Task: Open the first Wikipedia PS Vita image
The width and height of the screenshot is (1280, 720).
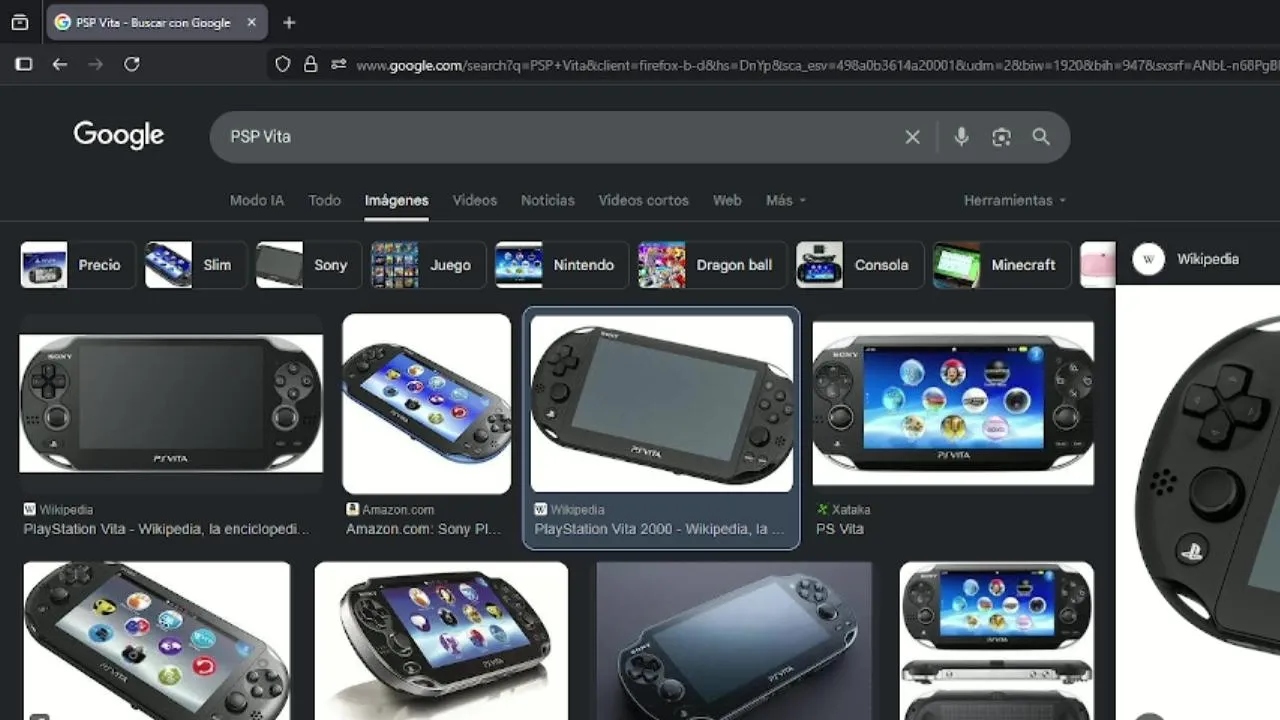Action: click(171, 403)
